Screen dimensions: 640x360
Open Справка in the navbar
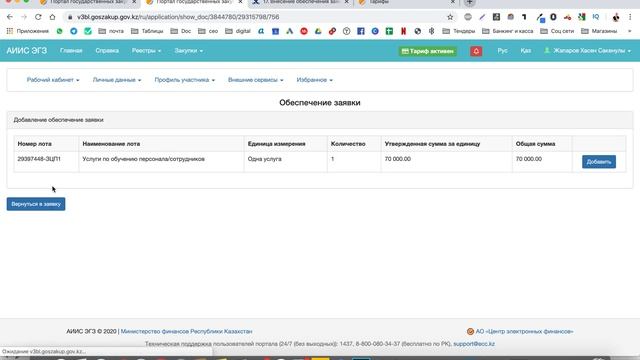107,51
